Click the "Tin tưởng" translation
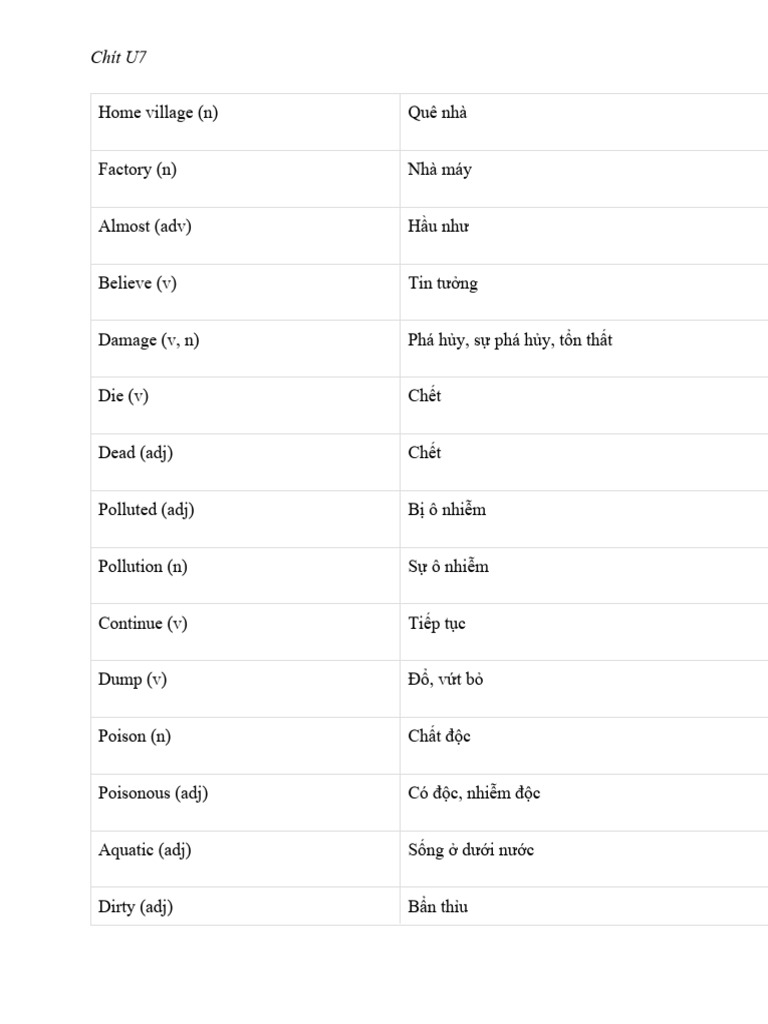768x1024 pixels. [443, 283]
